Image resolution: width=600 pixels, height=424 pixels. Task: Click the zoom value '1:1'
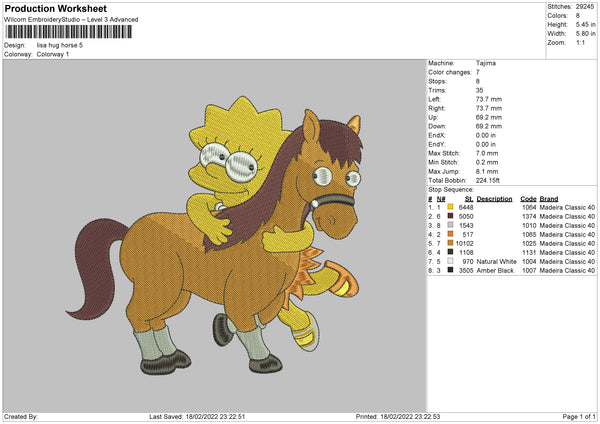(580, 42)
